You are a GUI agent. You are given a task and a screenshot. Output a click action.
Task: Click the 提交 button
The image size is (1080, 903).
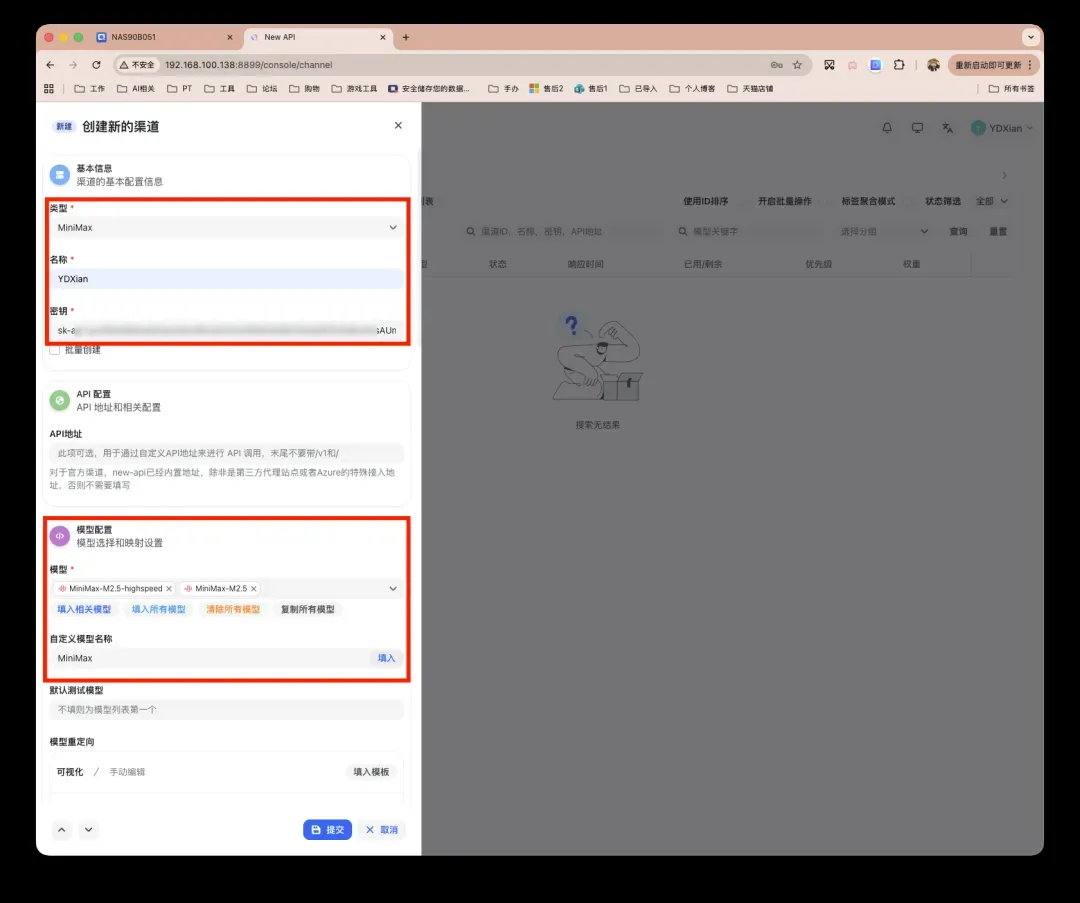[327, 830]
